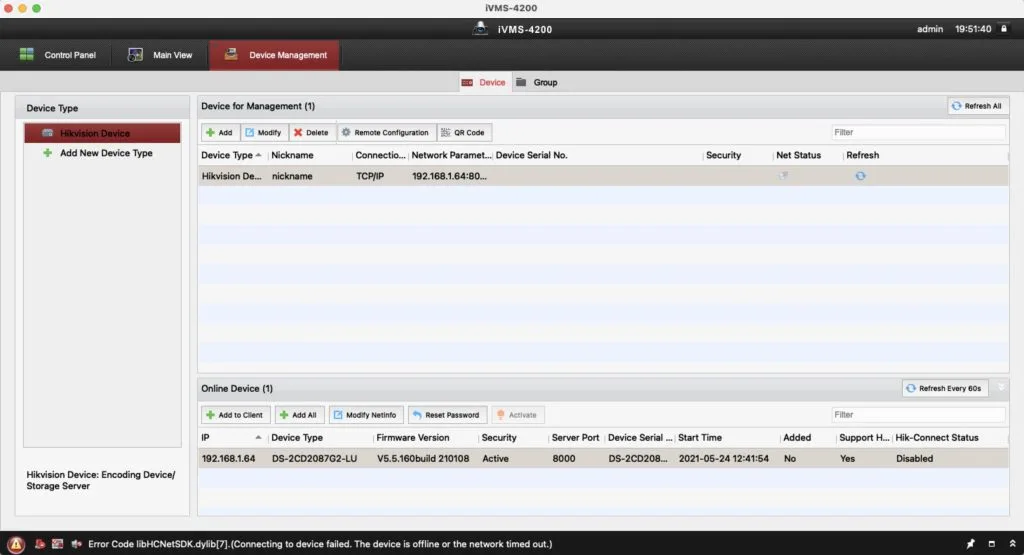Viewport: 1024px width, 555px height.
Task: Click the Disabled Hik-Connect status cell
Action: pos(914,458)
